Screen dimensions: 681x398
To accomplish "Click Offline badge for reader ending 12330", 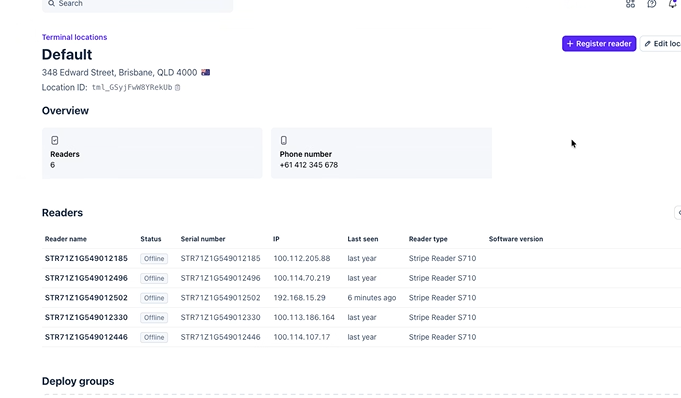I will tap(154, 318).
